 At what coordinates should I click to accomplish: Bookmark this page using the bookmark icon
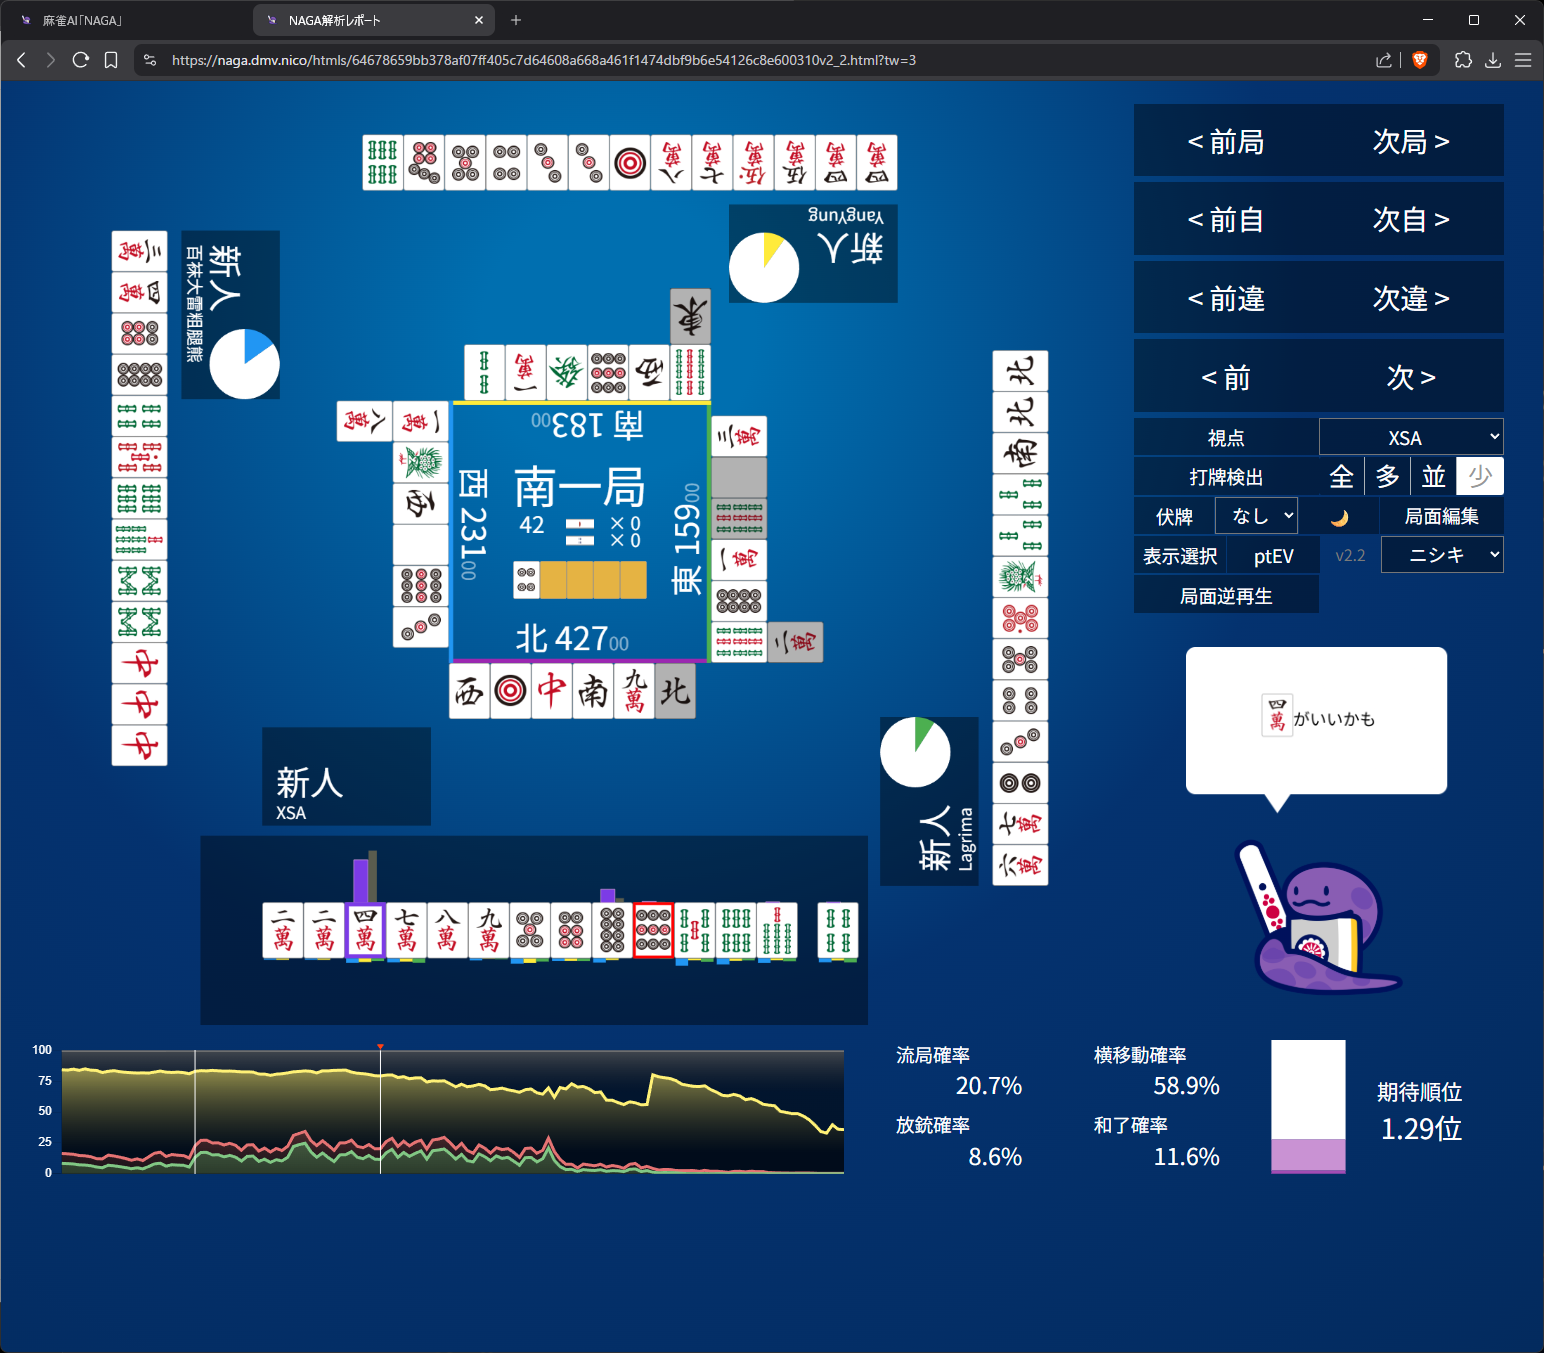point(111,60)
